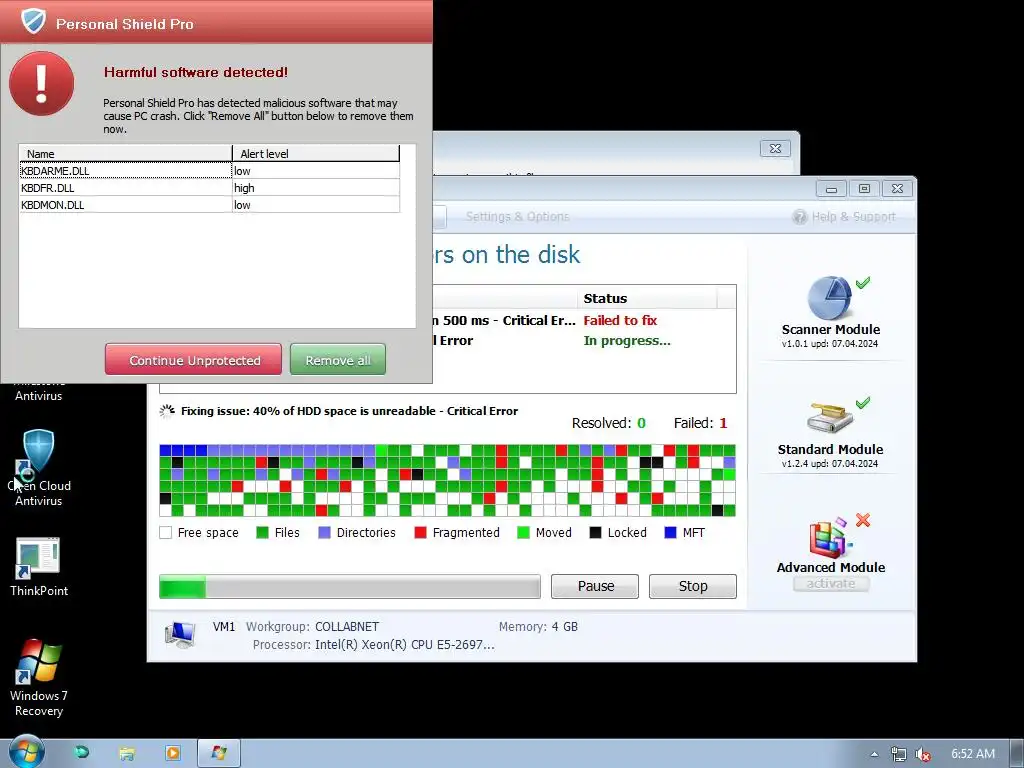Screen dimensions: 1024x768
Task: Click the red exclamation warning icon
Action: (41, 84)
